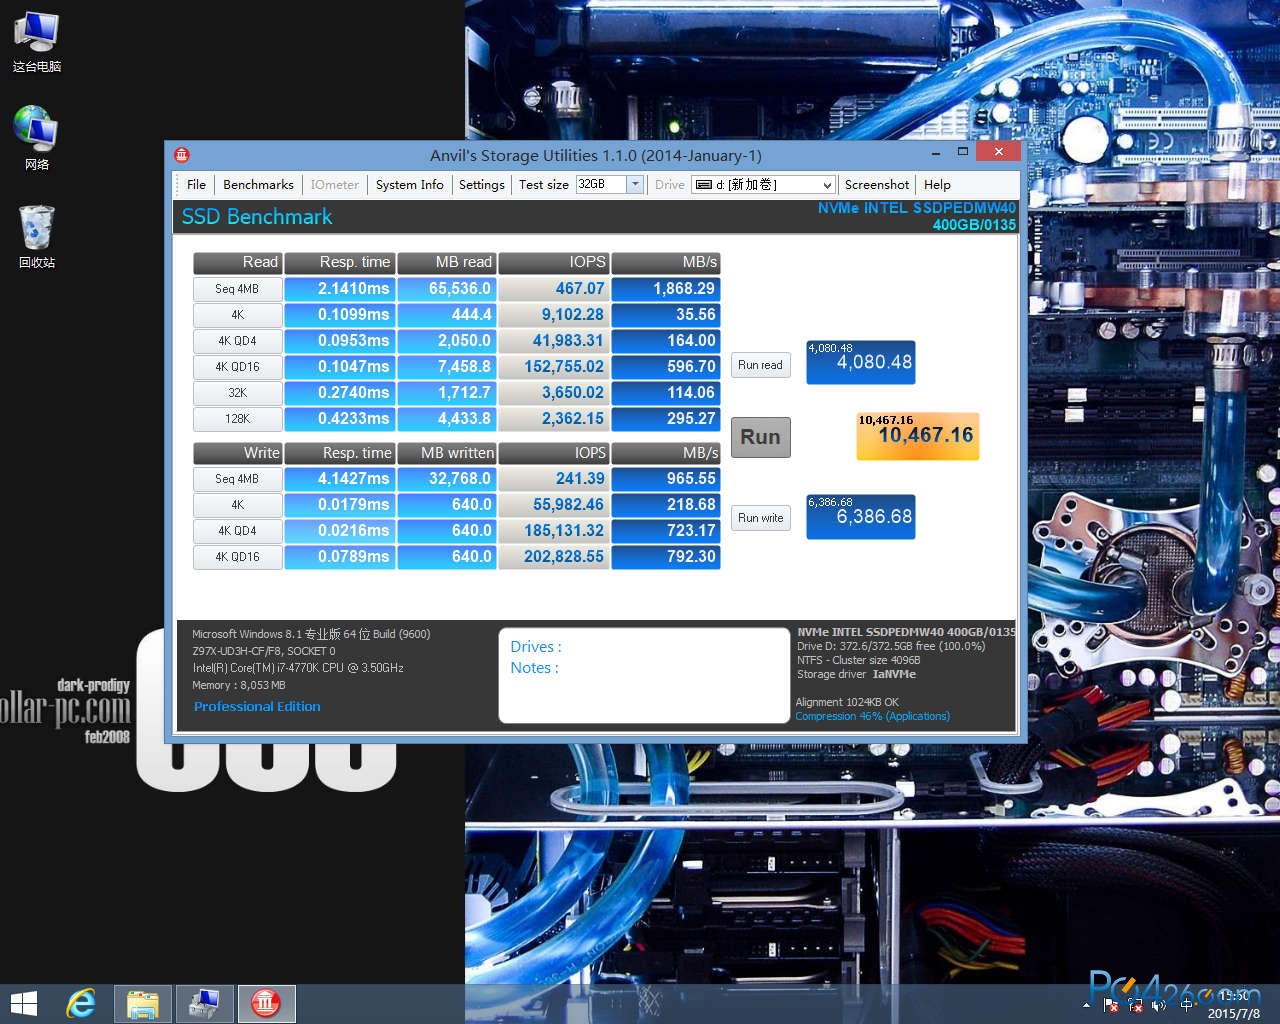
Task: Show hidden tray icons arrow
Action: 1086,1005
